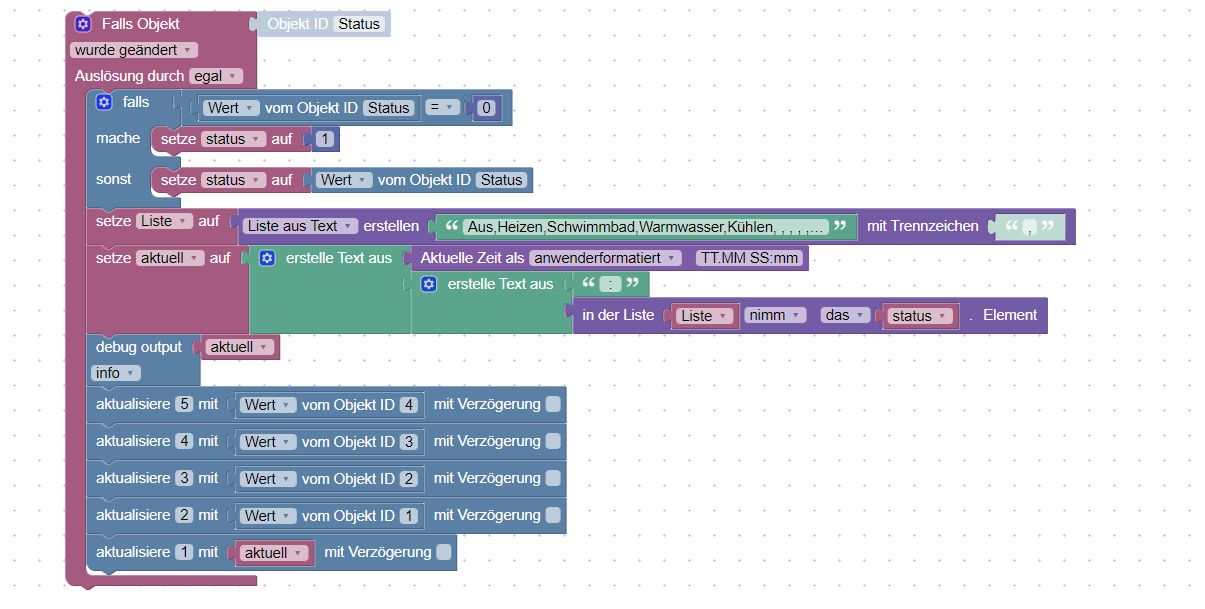The width and height of the screenshot is (1205, 609).
Task: Click the number 0 value field
Action: tap(486, 108)
